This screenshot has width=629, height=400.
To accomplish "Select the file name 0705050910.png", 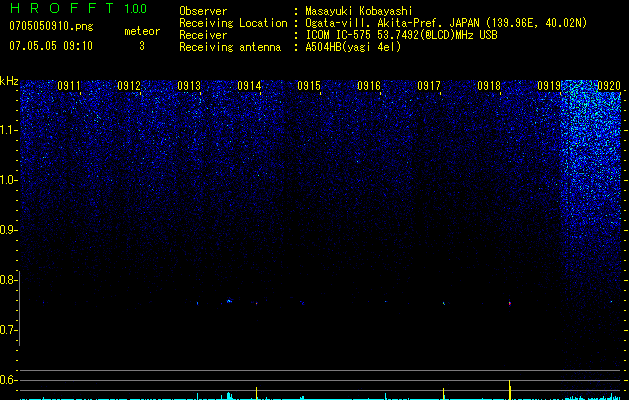I will coord(51,27).
